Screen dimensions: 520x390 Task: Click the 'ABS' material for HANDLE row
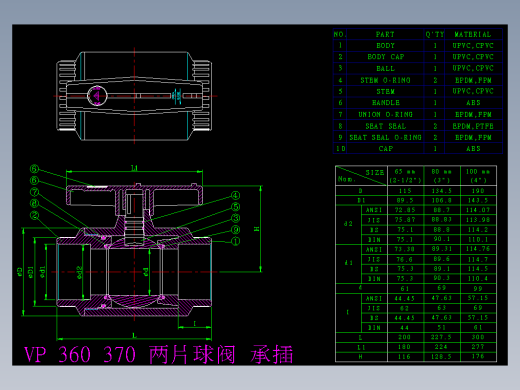(473, 103)
